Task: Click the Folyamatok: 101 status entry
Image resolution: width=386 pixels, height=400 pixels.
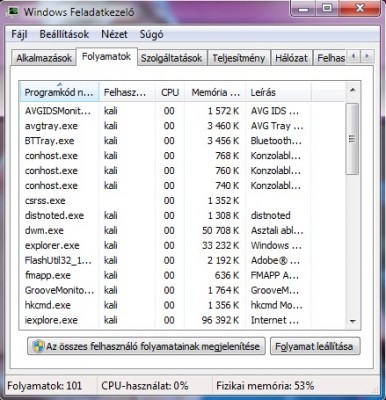Action: [45, 386]
